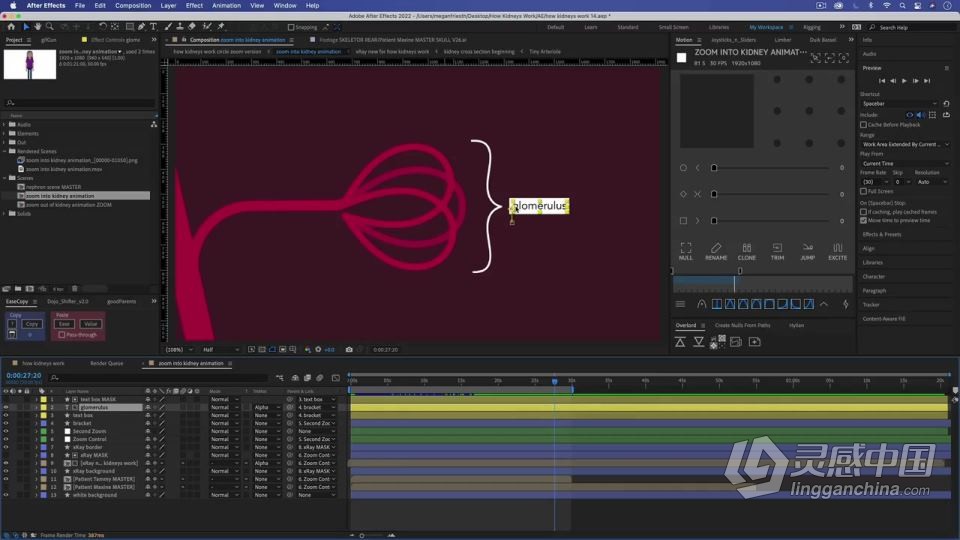
Task: Open the Play From Current Time dropdown
Action: [905, 163]
